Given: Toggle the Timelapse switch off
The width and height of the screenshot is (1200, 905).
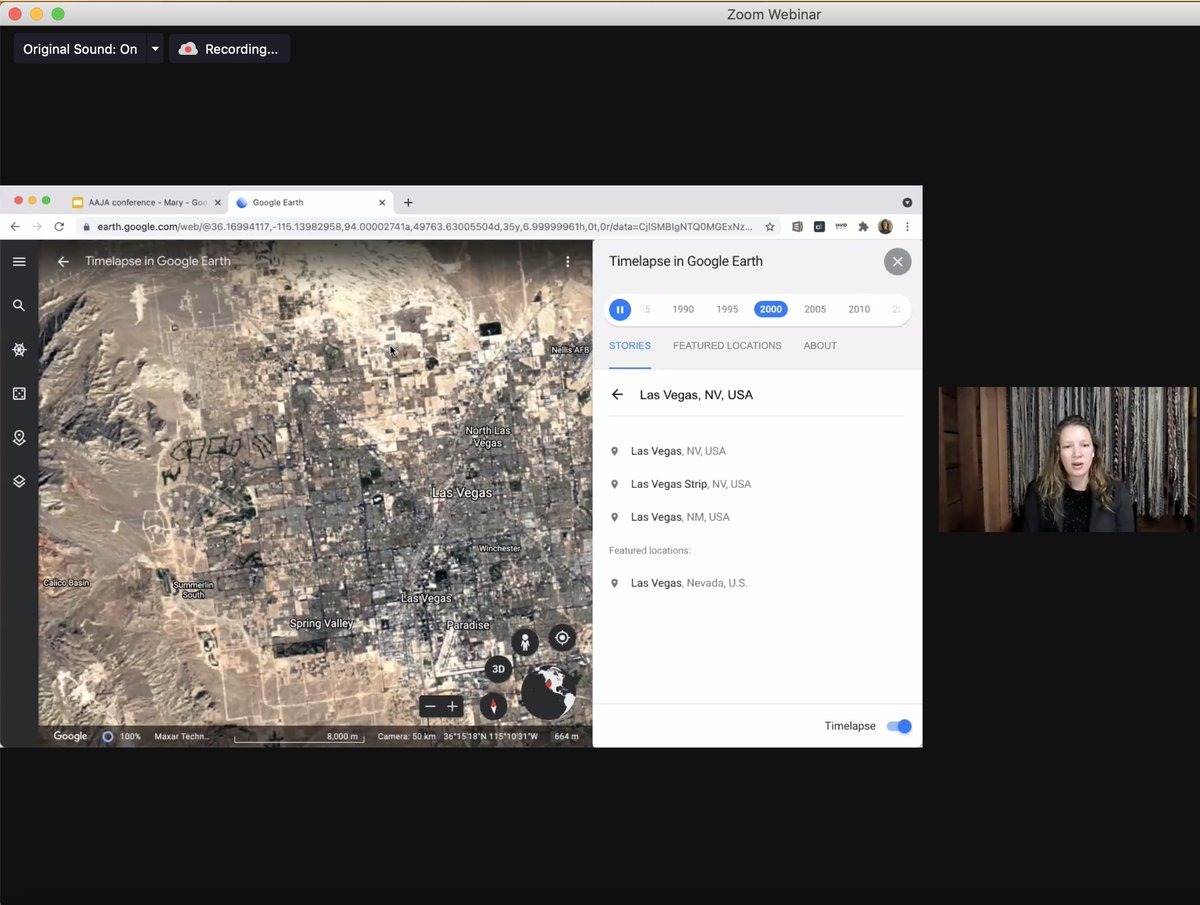Looking at the screenshot, I should coord(899,726).
